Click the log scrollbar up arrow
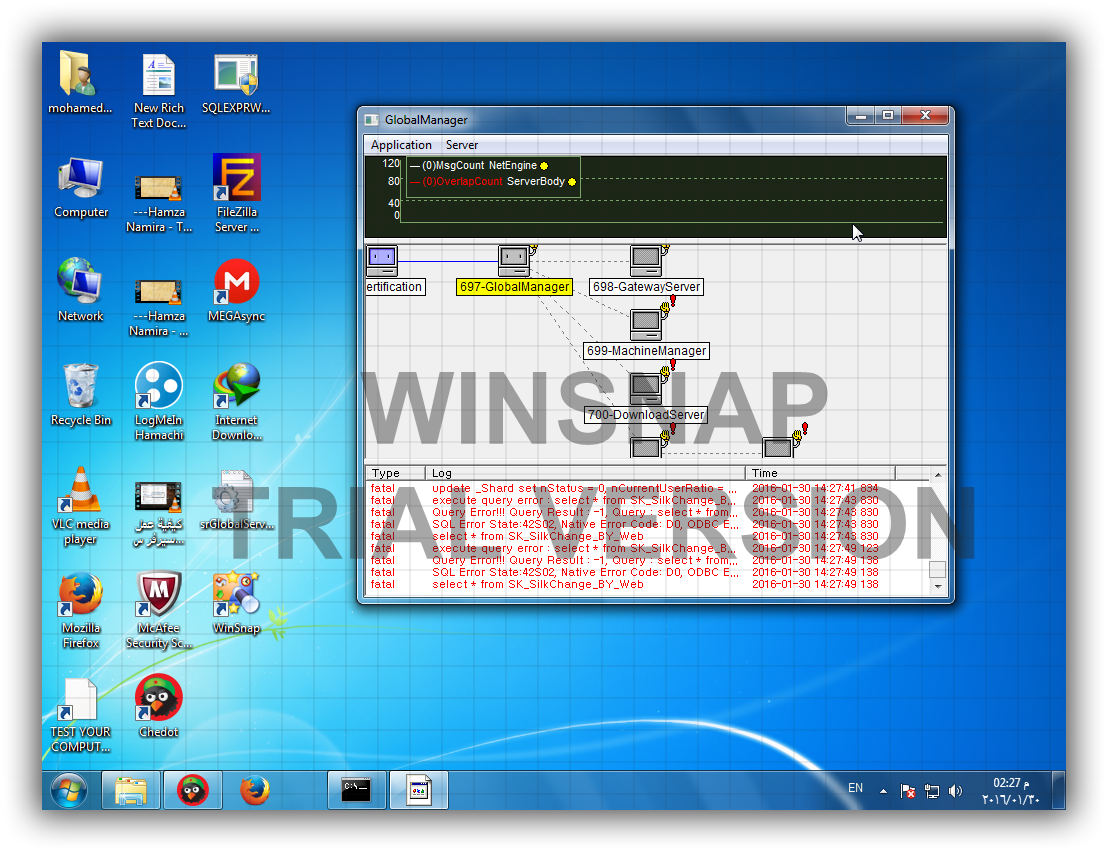Viewport: 1108px width, 852px height. 938,475
